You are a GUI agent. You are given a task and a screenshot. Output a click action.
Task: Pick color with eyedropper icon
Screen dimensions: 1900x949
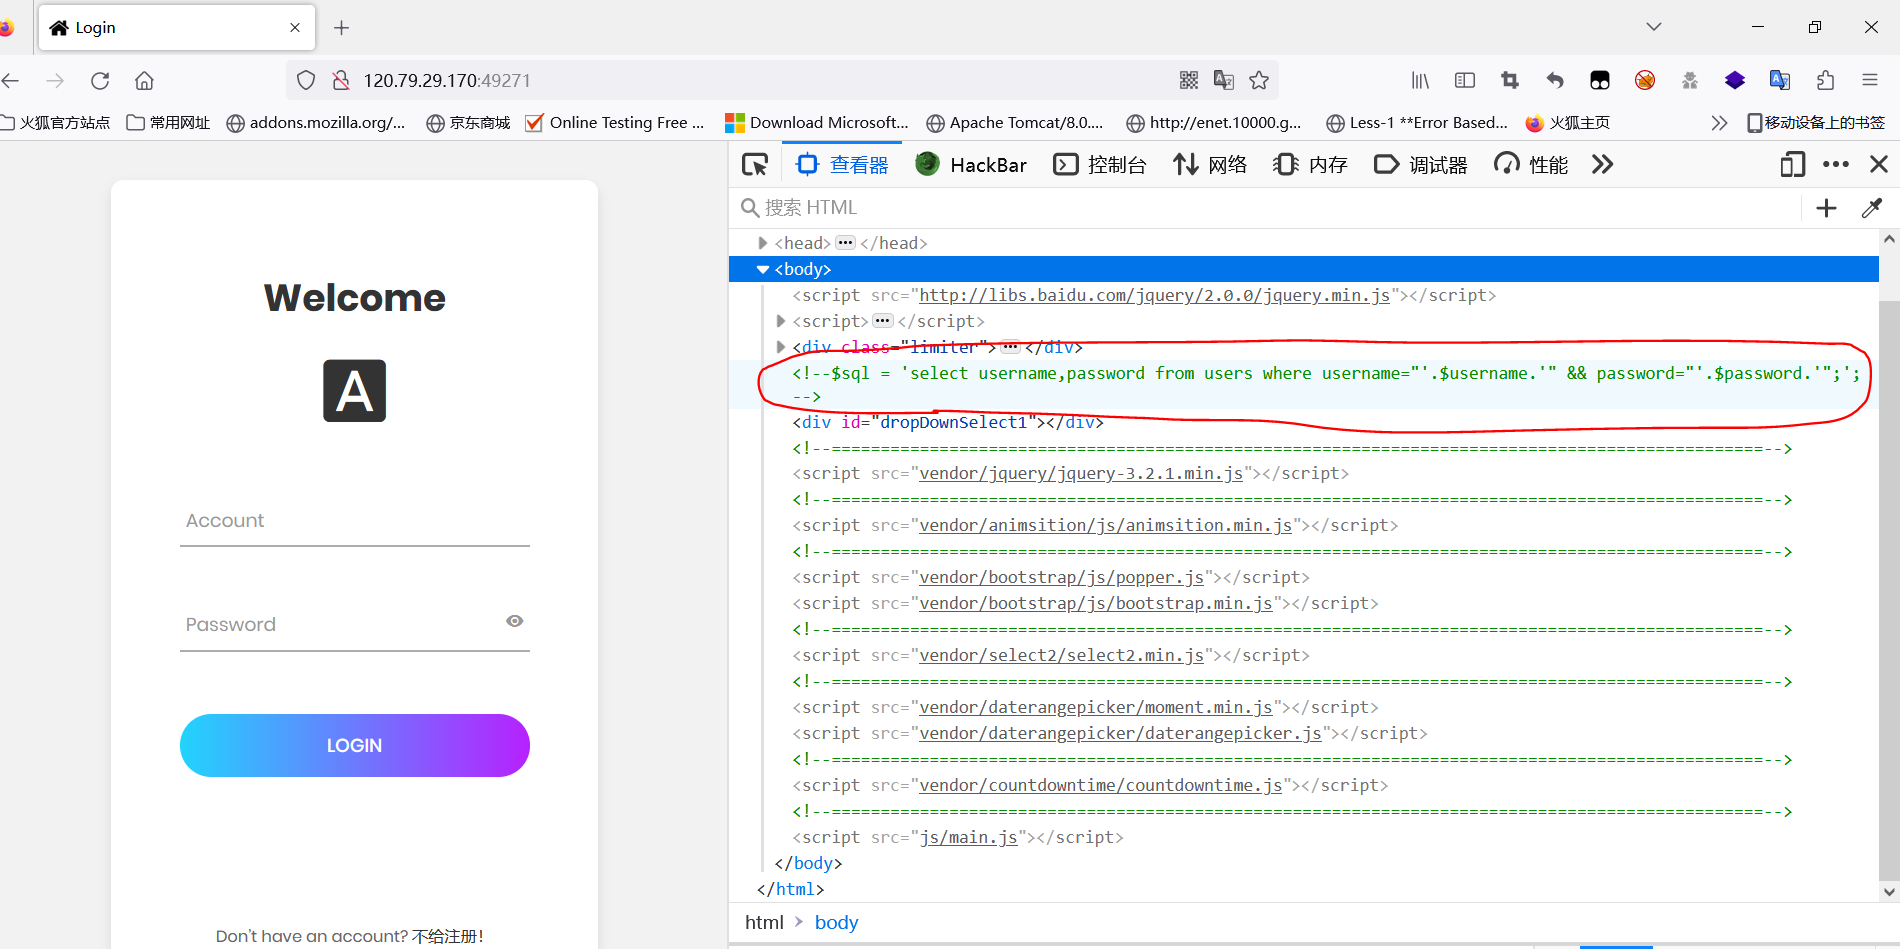coord(1871,207)
